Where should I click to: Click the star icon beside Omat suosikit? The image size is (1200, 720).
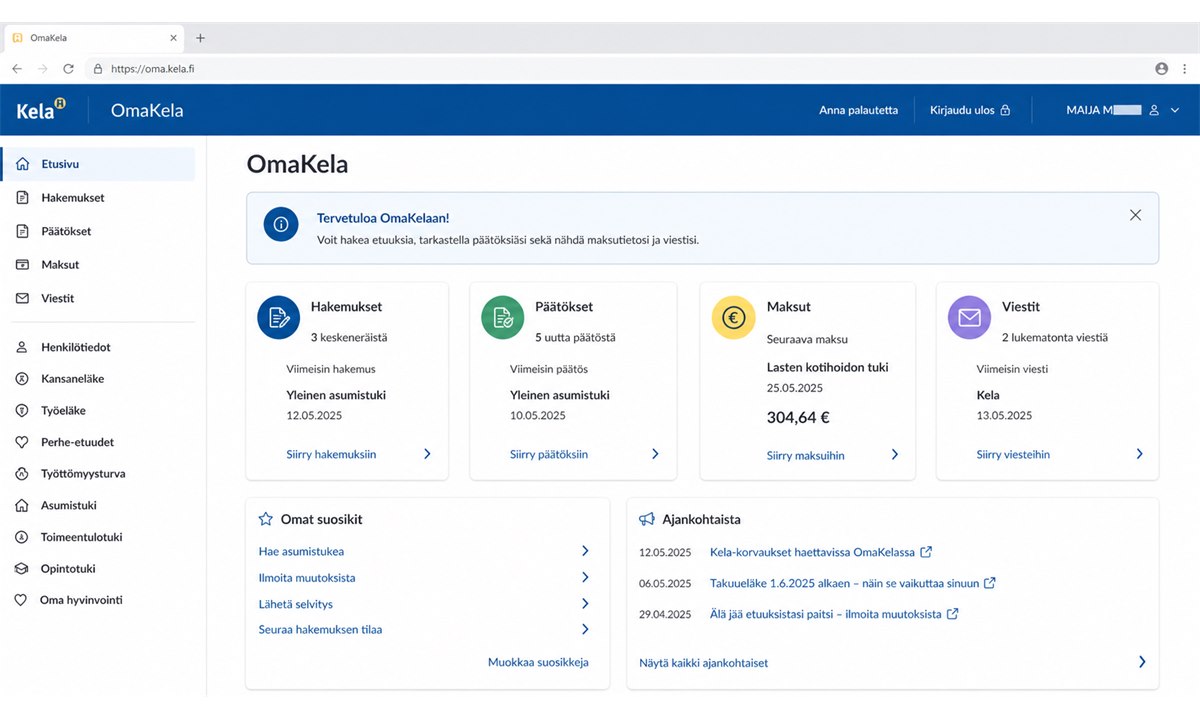[x=265, y=519]
